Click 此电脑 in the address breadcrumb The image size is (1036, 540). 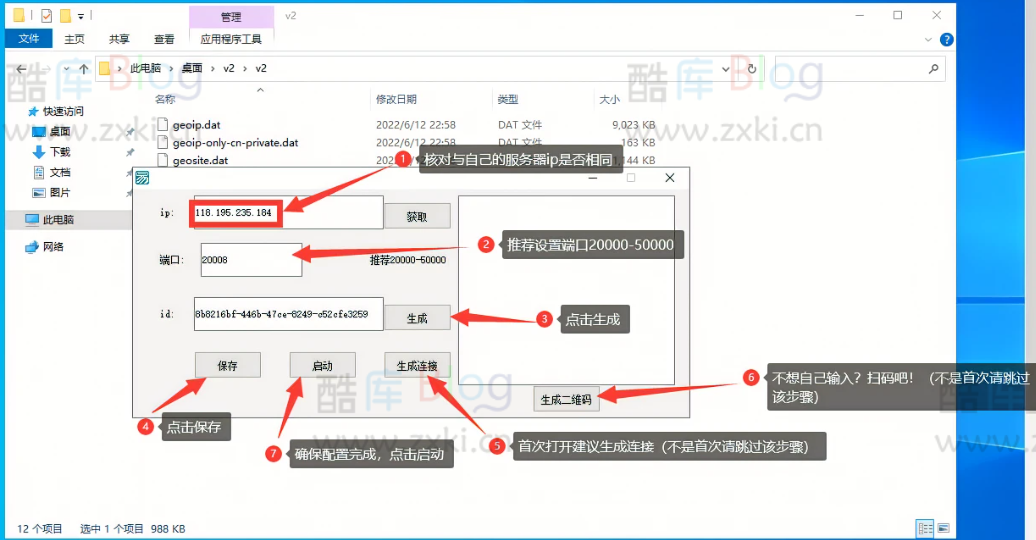point(145,68)
